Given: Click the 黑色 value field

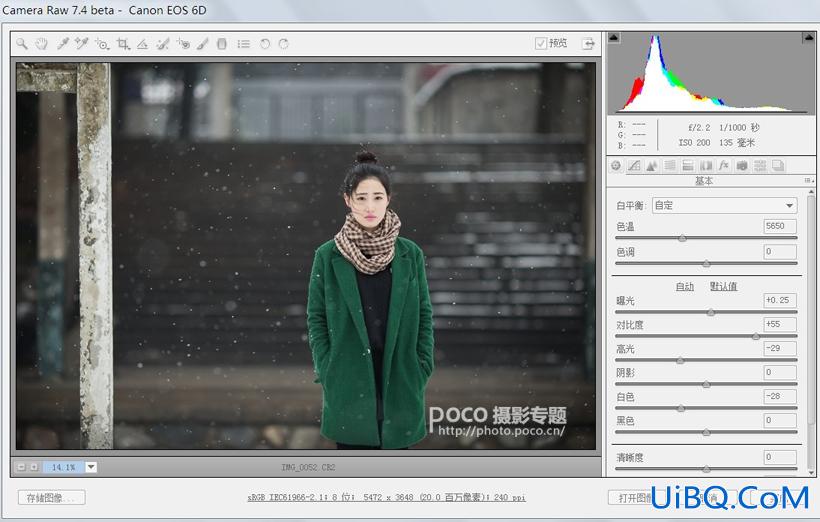Looking at the screenshot, I should 780,421.
